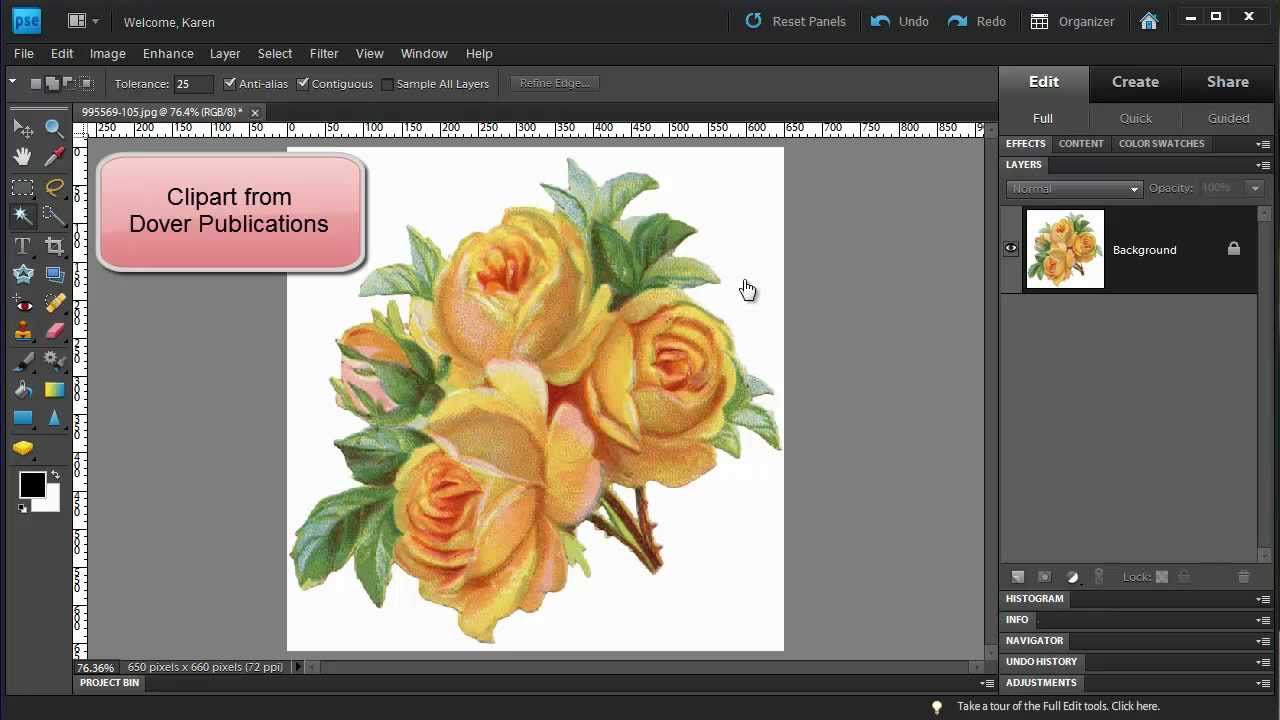
Task: Select the Clone Stamp tool
Action: pyautogui.click(x=23, y=331)
